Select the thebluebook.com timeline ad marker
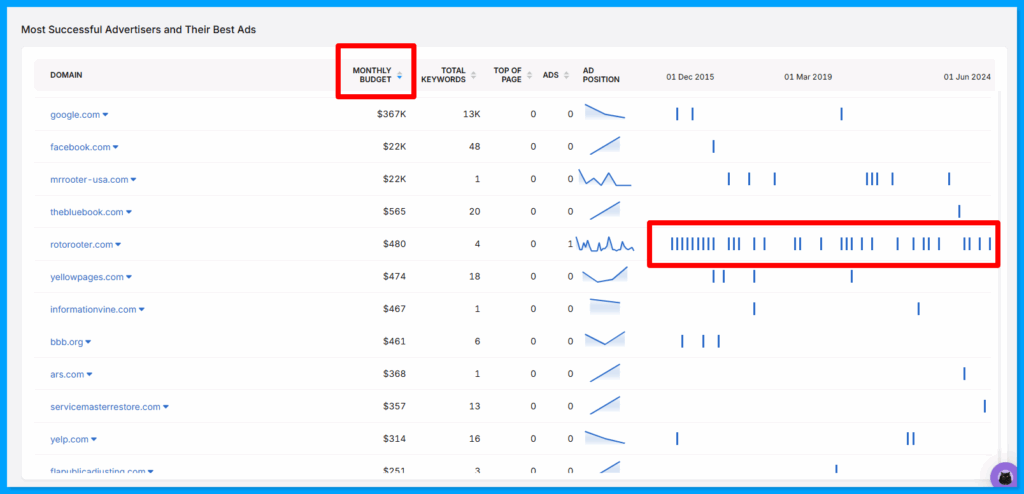 (x=959, y=211)
